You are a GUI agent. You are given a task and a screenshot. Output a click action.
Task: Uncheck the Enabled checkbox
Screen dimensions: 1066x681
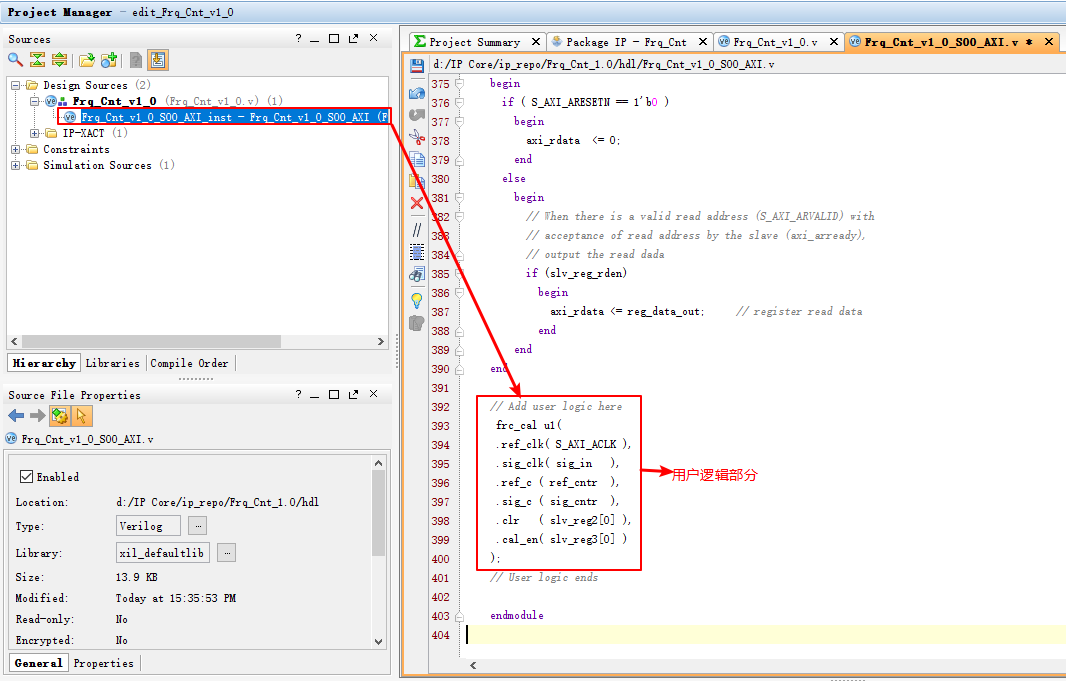(26, 476)
